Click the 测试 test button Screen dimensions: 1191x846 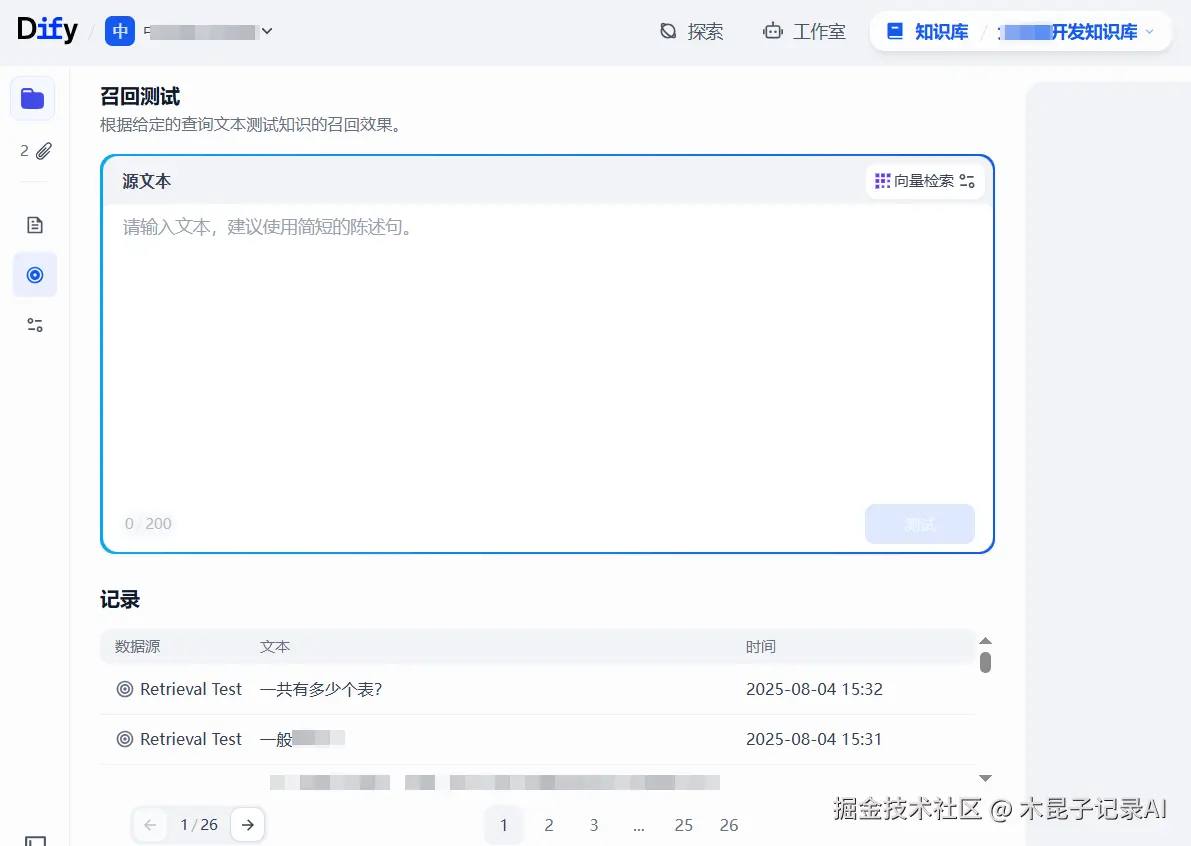pyautogui.click(x=919, y=523)
